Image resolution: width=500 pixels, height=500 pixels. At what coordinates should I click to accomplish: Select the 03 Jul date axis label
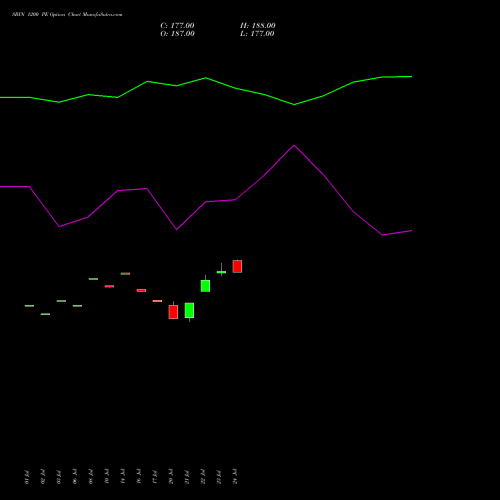click(59, 477)
